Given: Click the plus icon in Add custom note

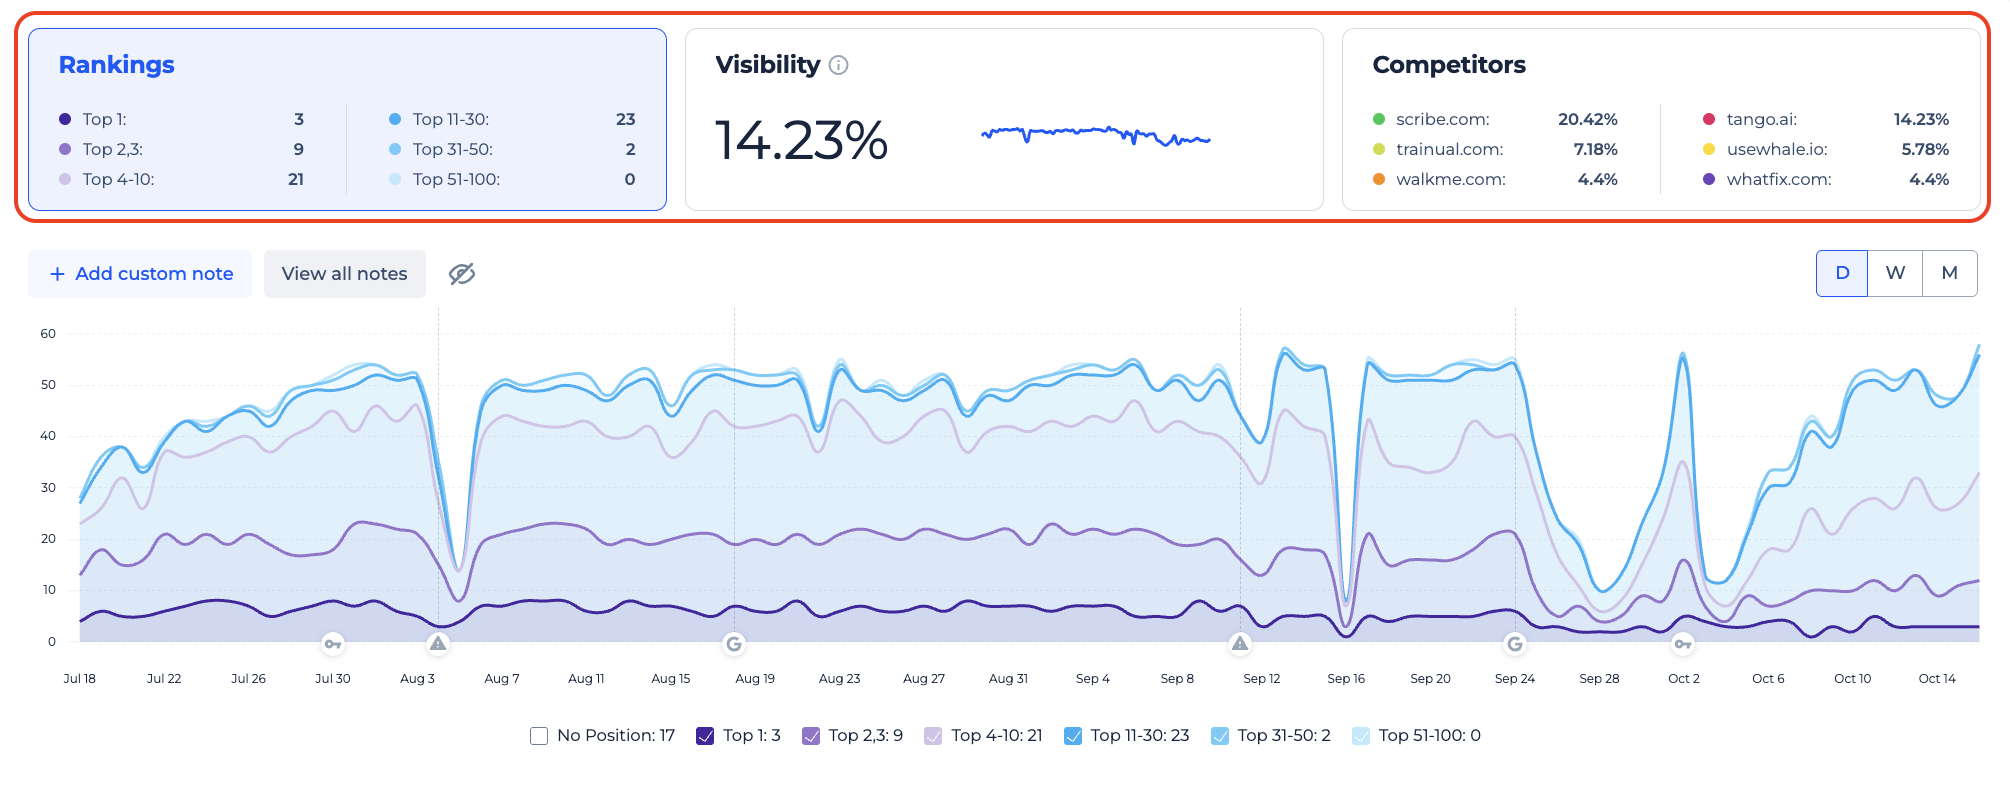Looking at the screenshot, I should click(57, 274).
